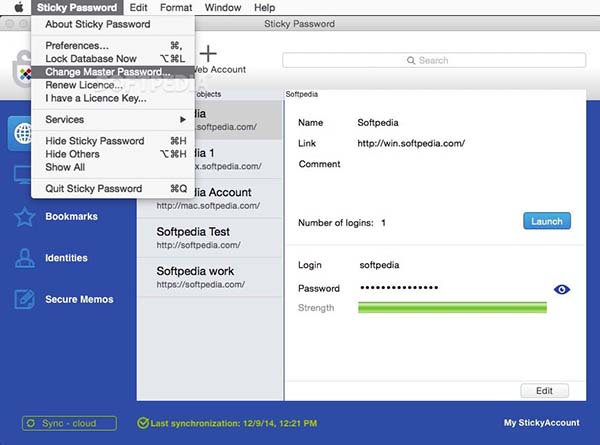The image size is (600, 445).
Task: Click the sync arrows icon
Action: click(x=31, y=423)
